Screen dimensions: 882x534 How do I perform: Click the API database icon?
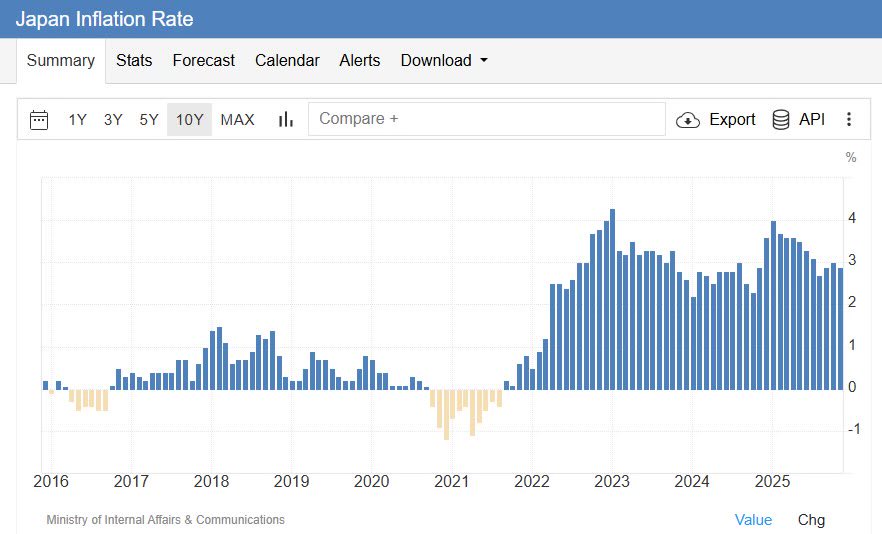click(781, 120)
